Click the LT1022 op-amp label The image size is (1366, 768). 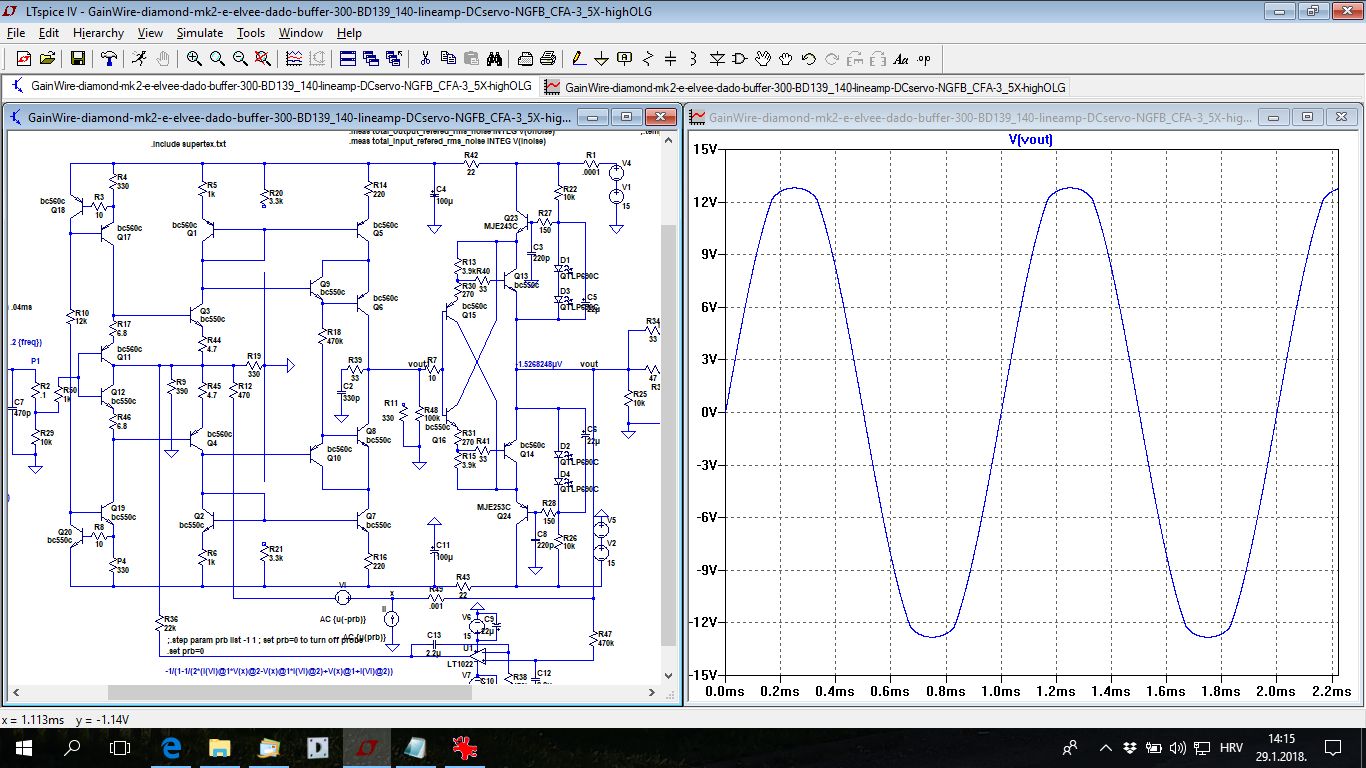[x=461, y=663]
